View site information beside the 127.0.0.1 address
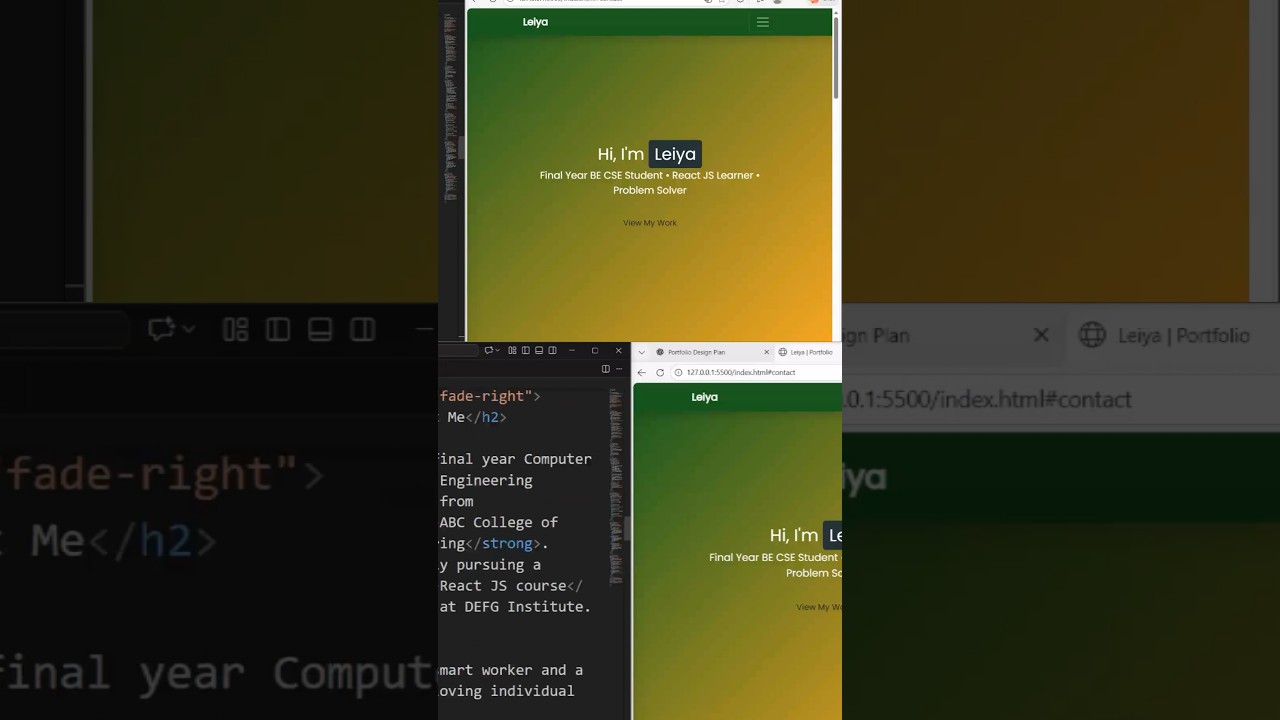 (678, 372)
